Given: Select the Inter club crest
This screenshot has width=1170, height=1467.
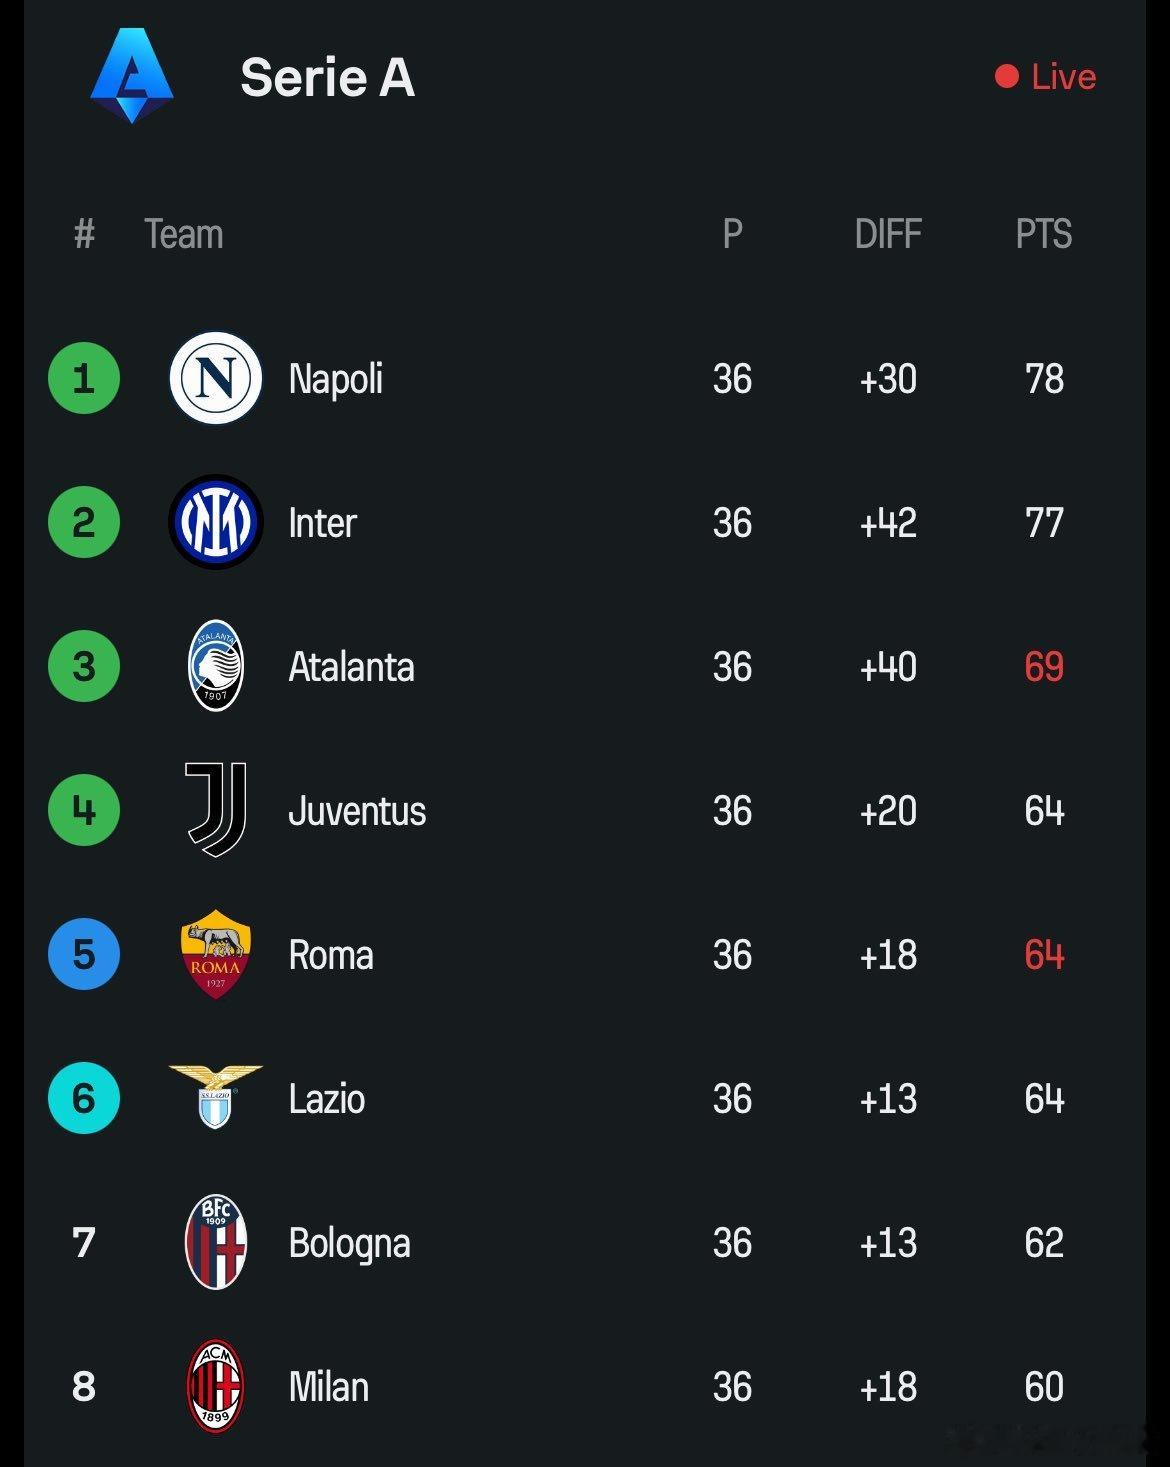Looking at the screenshot, I should (x=216, y=522).
